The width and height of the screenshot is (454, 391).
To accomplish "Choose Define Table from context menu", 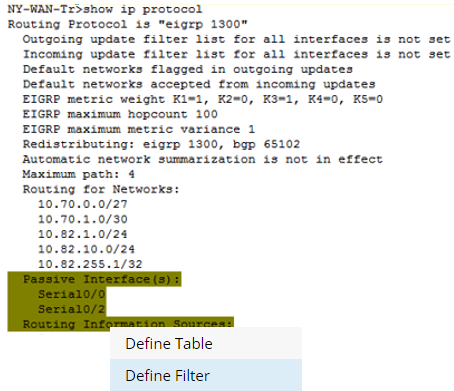I will [x=206, y=343].
